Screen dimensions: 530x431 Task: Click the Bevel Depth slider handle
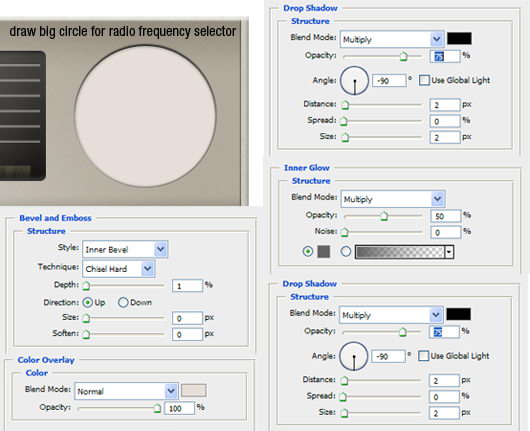(86, 286)
